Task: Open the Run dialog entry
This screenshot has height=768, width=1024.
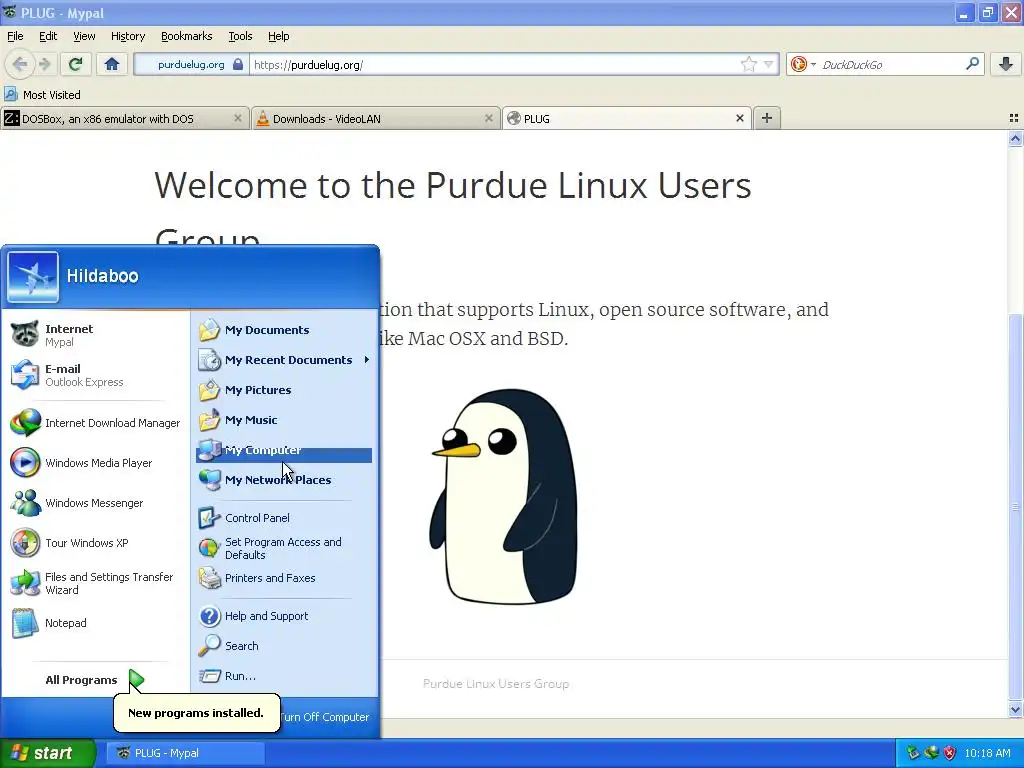Action: coord(283,676)
